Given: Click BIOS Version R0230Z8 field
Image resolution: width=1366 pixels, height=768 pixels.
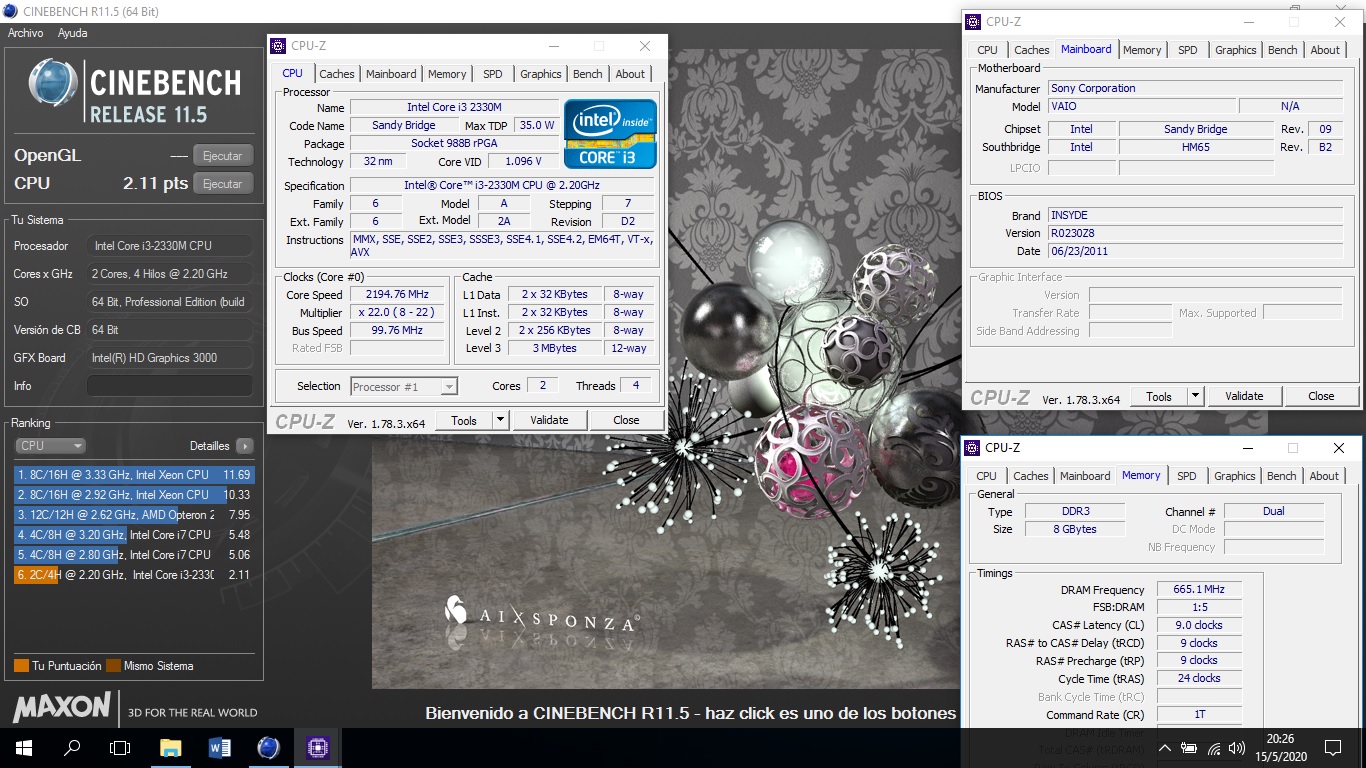Looking at the screenshot, I should point(1195,233).
